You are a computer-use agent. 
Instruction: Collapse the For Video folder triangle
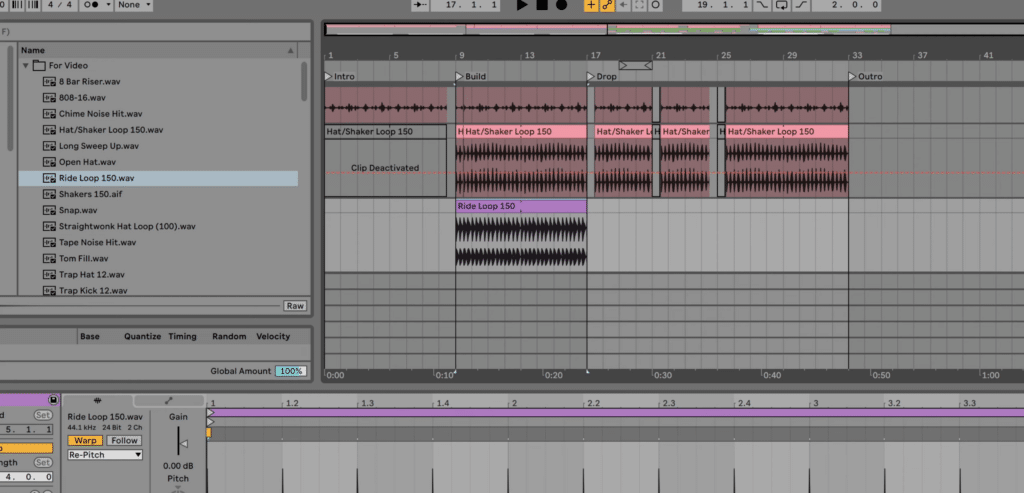tap(25, 65)
